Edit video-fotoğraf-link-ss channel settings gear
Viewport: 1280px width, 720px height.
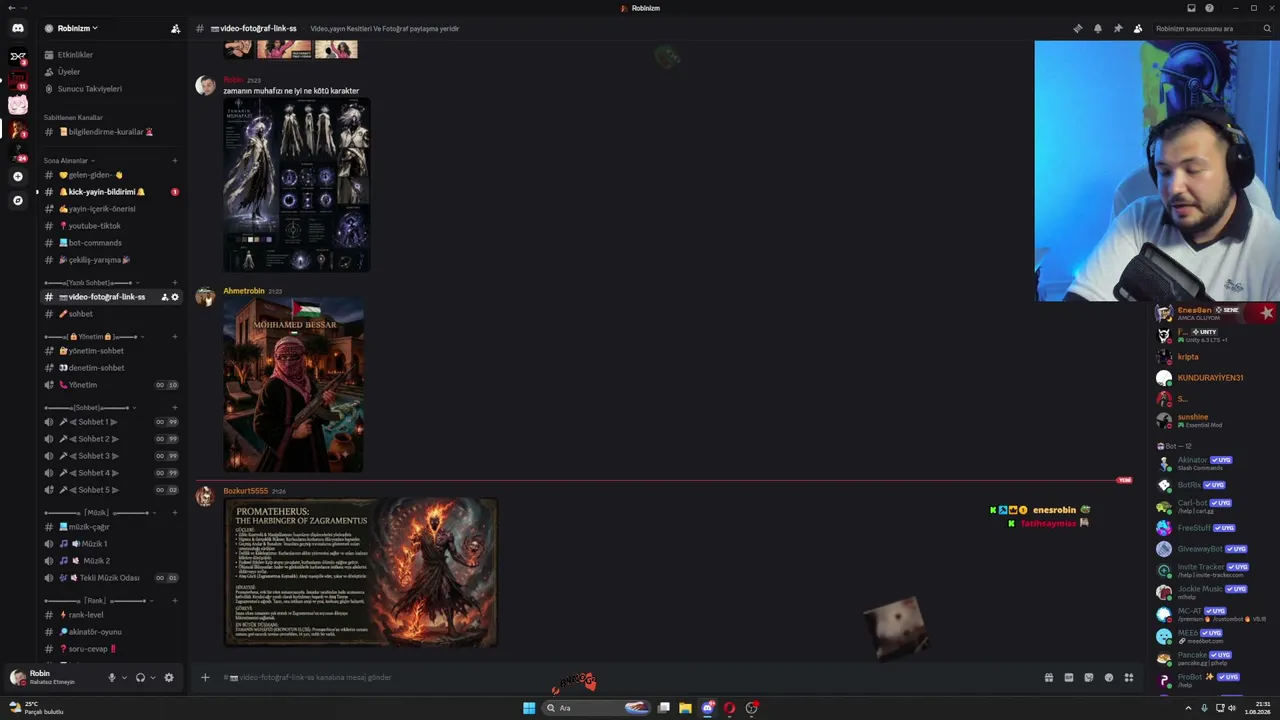click(x=175, y=297)
